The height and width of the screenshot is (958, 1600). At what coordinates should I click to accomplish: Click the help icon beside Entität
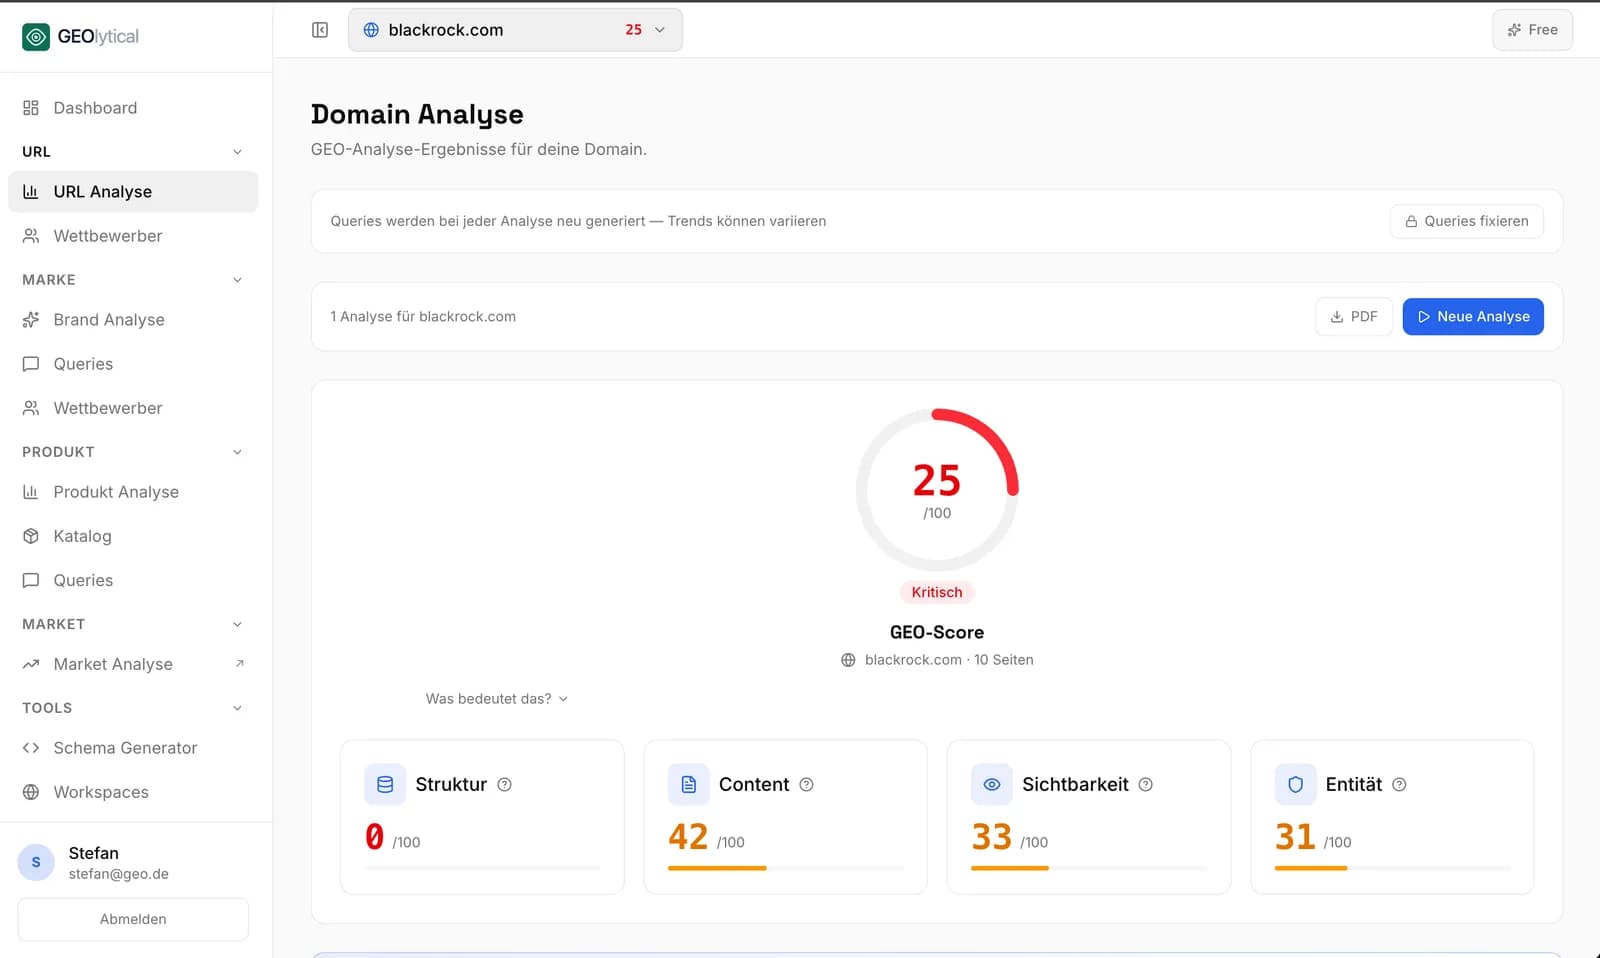coord(1400,785)
